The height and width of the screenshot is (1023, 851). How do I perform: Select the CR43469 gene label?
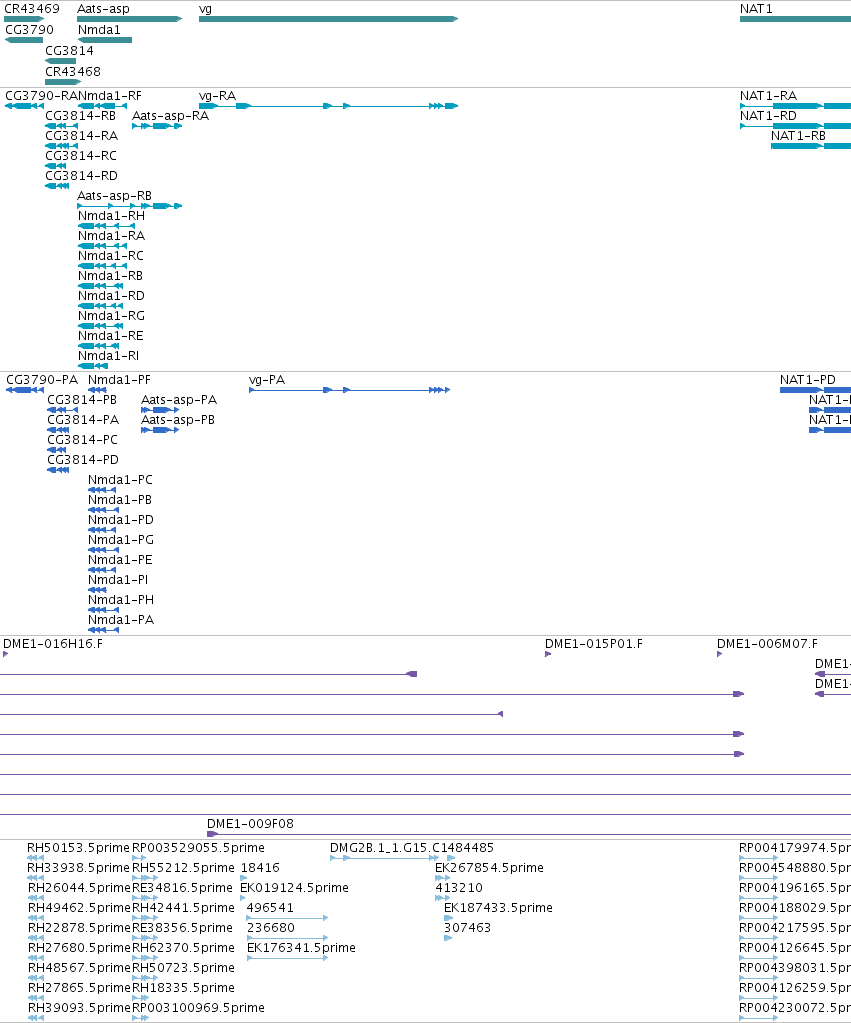click(x=32, y=9)
